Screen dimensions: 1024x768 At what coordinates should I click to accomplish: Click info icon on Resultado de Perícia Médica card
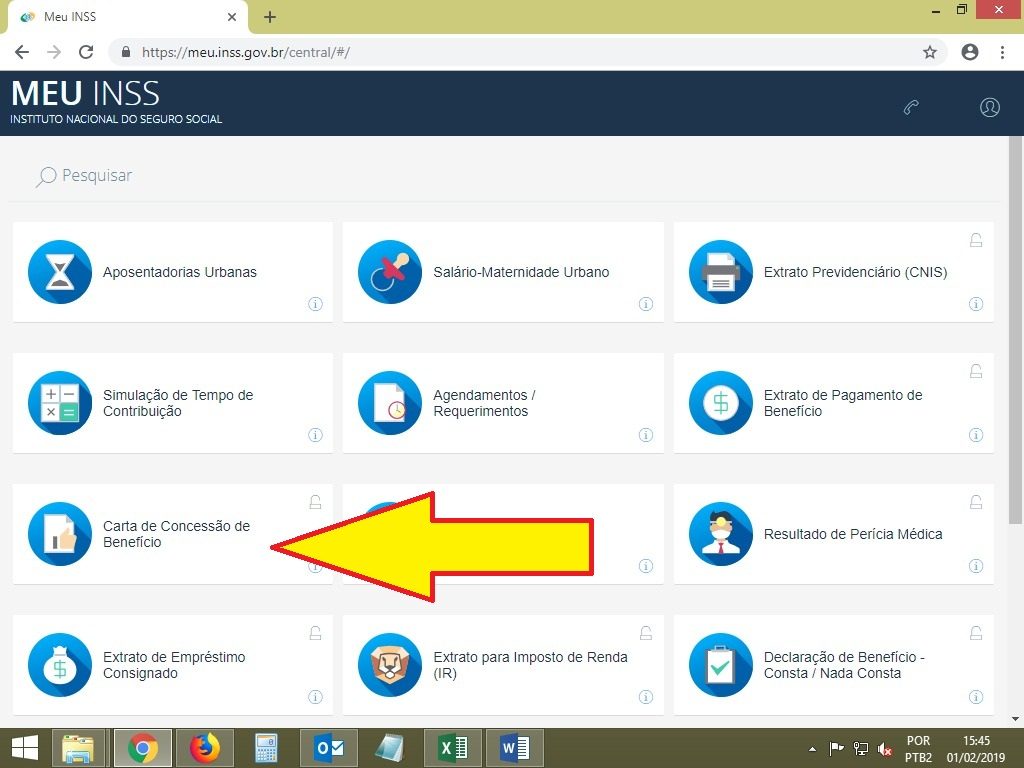[x=976, y=566]
